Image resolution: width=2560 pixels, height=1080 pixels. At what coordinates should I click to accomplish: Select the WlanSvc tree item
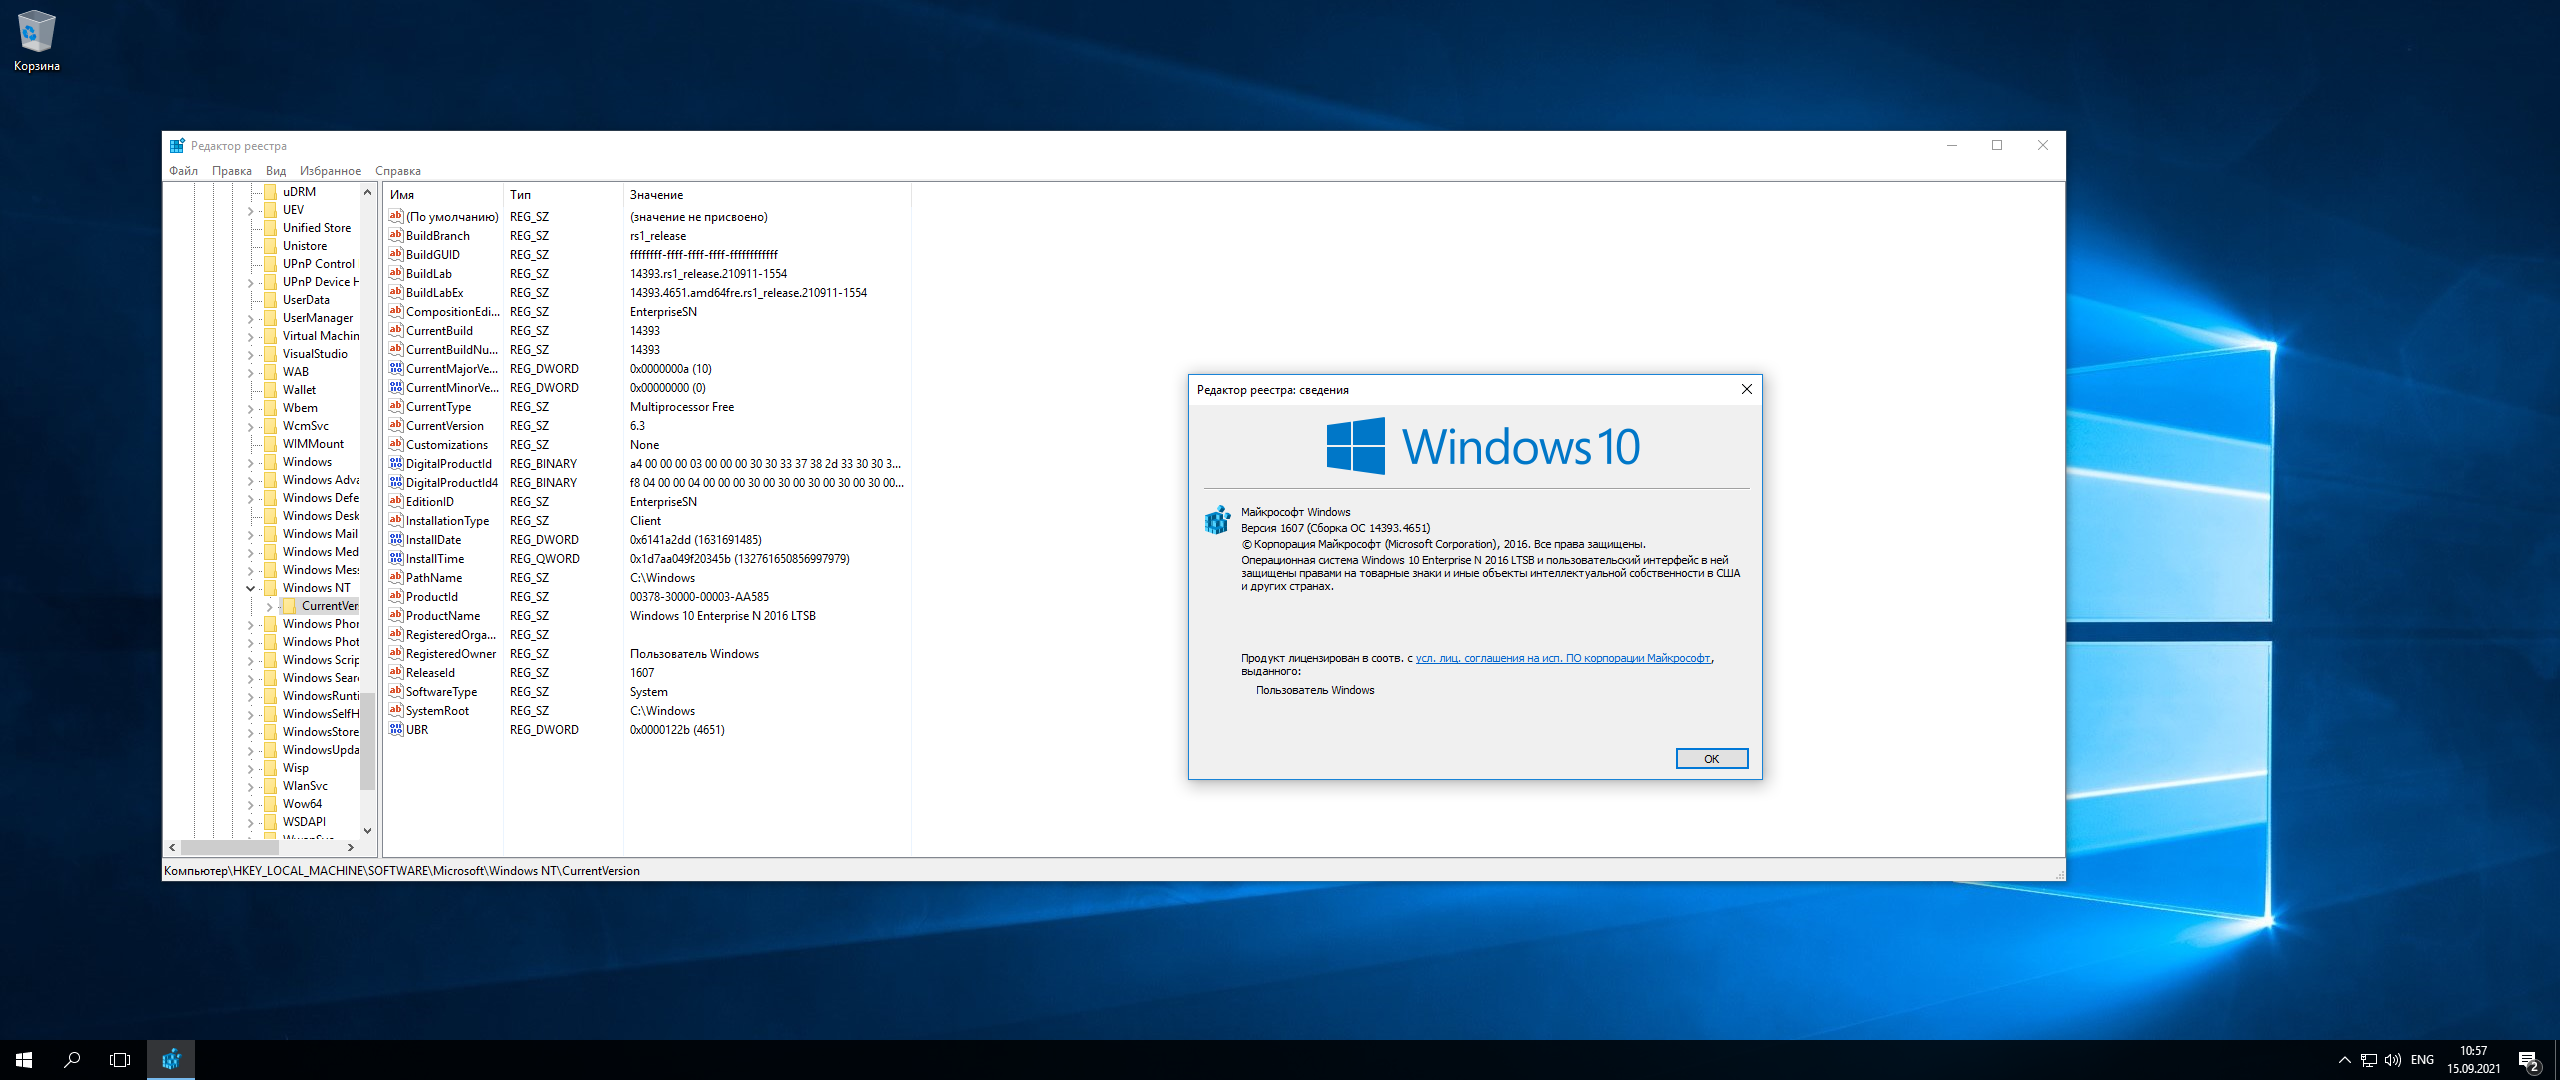305,786
